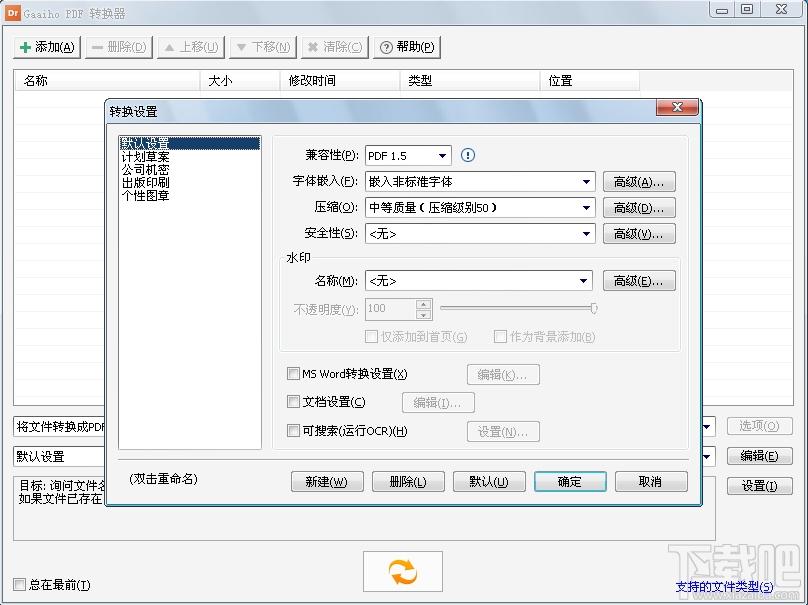
Task: Click the 类型 column header
Action: [x=470, y=81]
